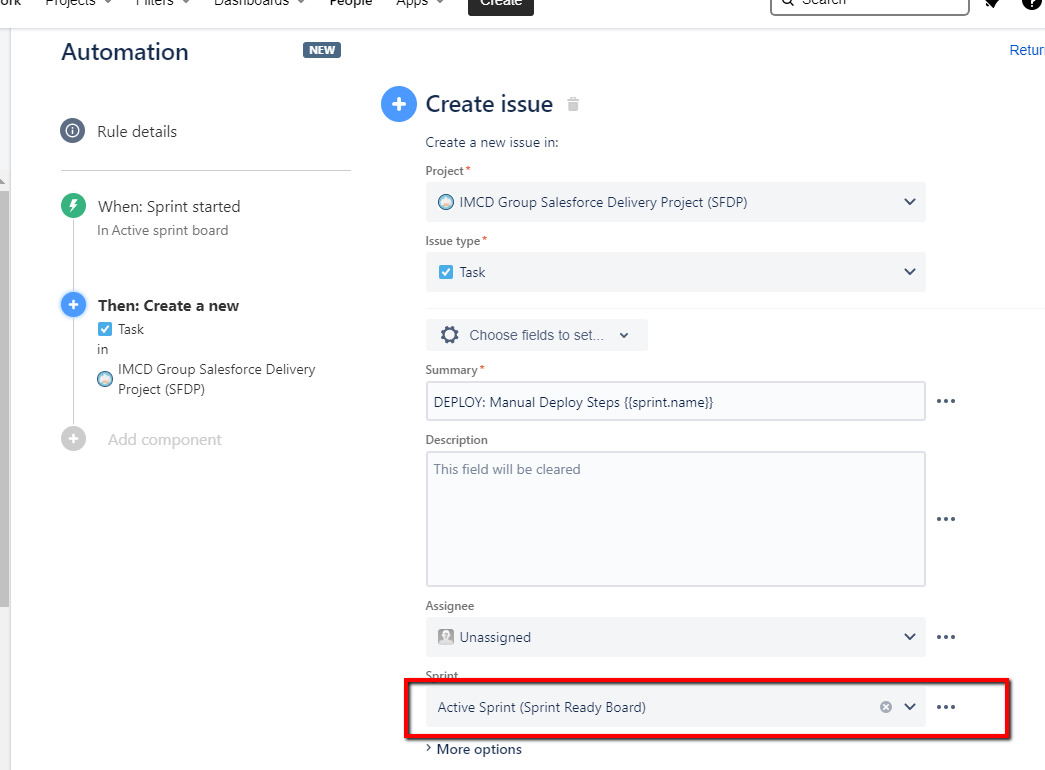Select the Then: Create a new action
The width and height of the screenshot is (1045, 770).
[169, 305]
